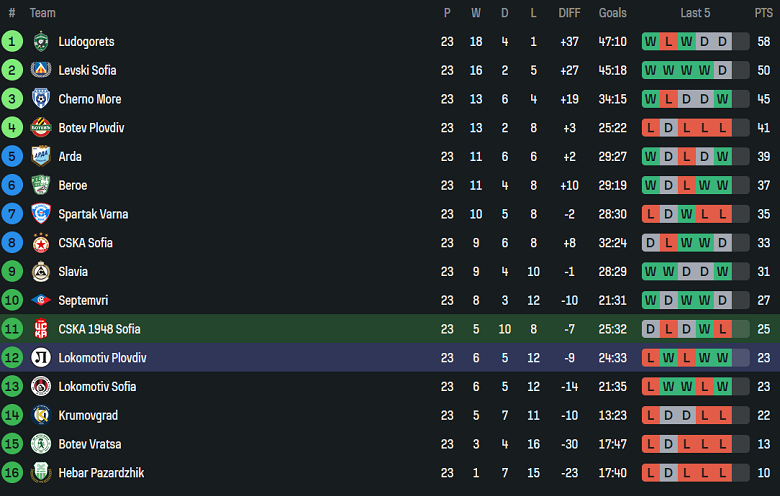780x496 pixels.
Task: Click the Levski Sofia team logo
Action: (x=41, y=70)
